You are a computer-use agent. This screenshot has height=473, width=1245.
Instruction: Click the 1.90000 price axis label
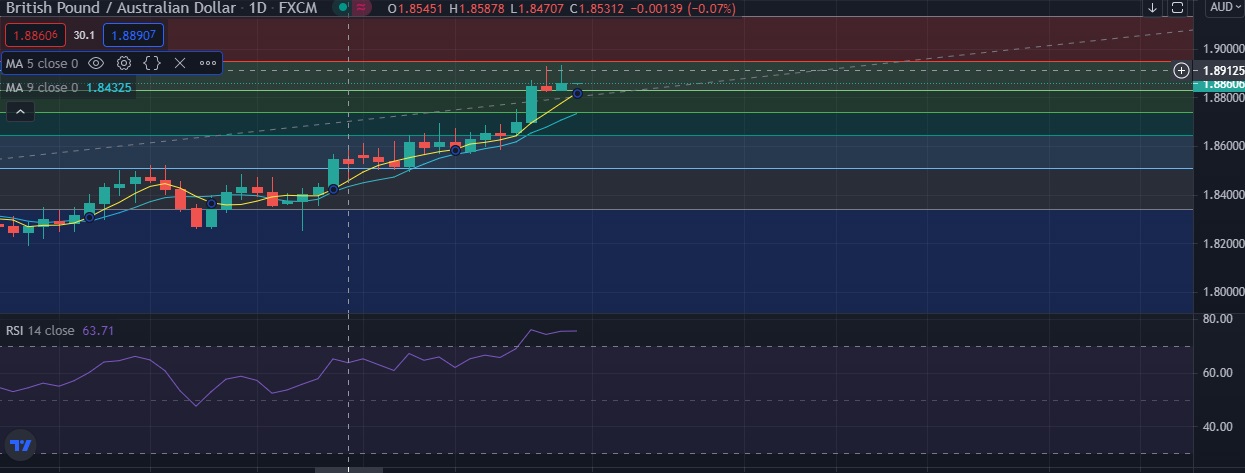coord(1223,49)
